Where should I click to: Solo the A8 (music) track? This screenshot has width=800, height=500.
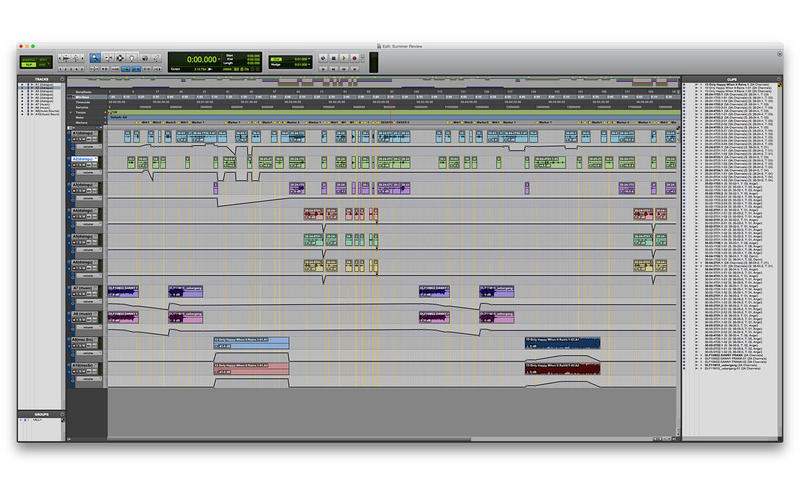pyautogui.click(x=80, y=320)
